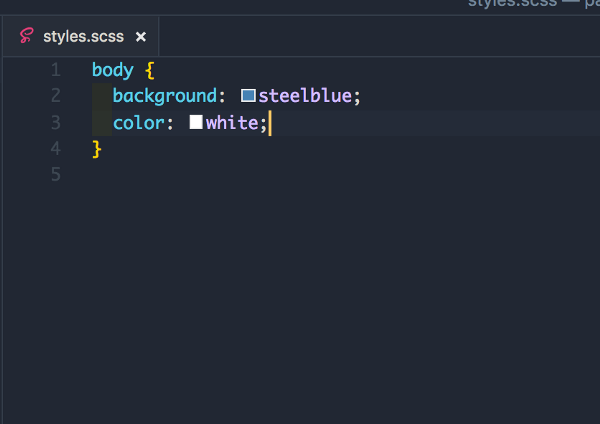Select line number 1 in the gutter

[x=54, y=70]
